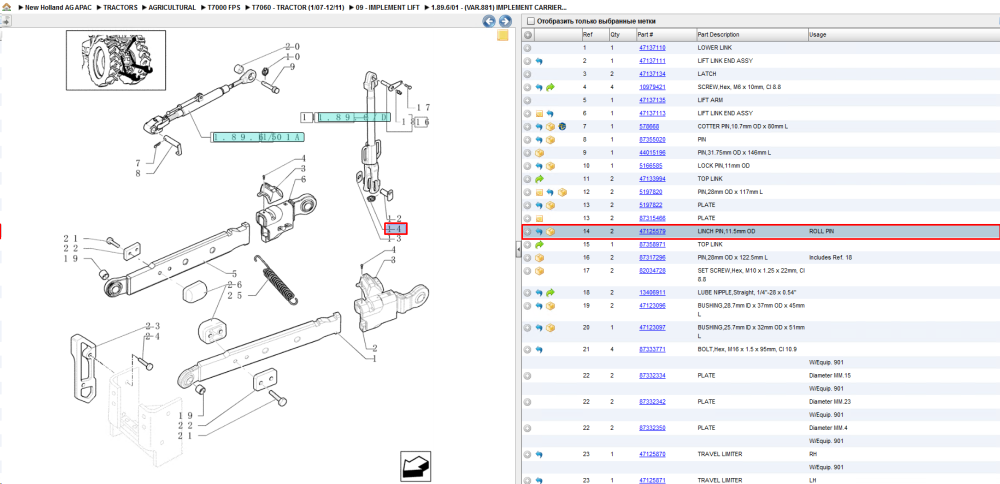
Task: Tick the show only selected labels checkbox
Action: tap(530, 20)
